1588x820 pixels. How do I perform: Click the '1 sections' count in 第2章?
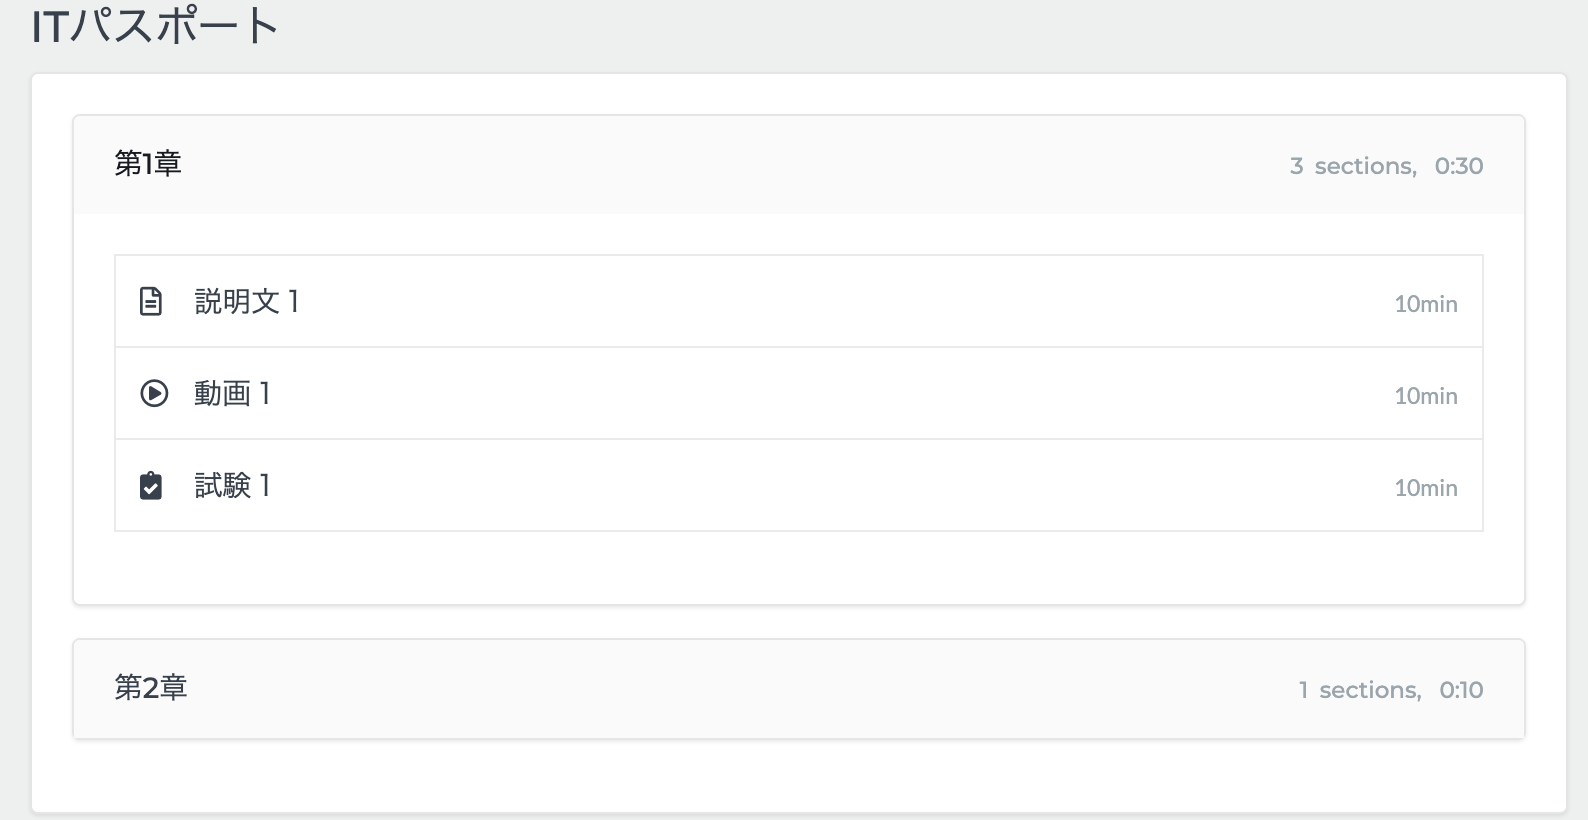[x=1359, y=690]
